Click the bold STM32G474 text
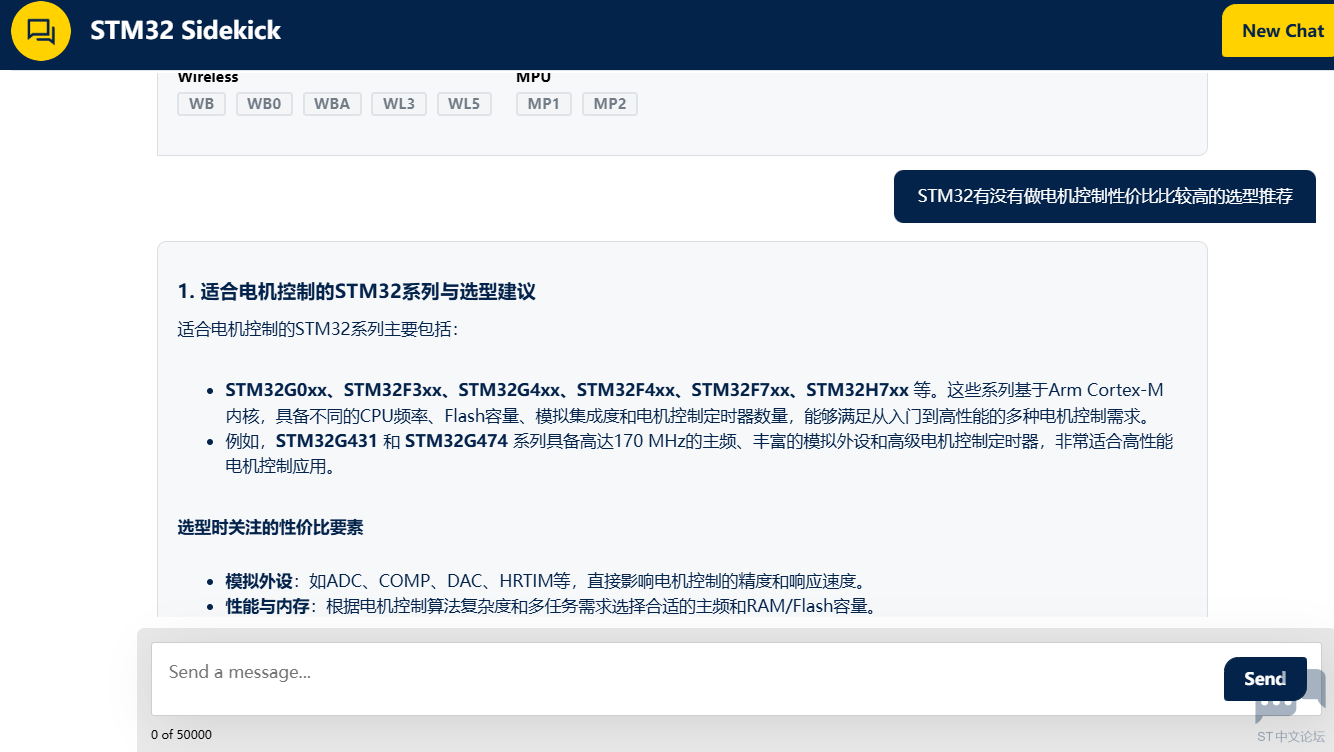The height and width of the screenshot is (752, 1334). coord(456,441)
